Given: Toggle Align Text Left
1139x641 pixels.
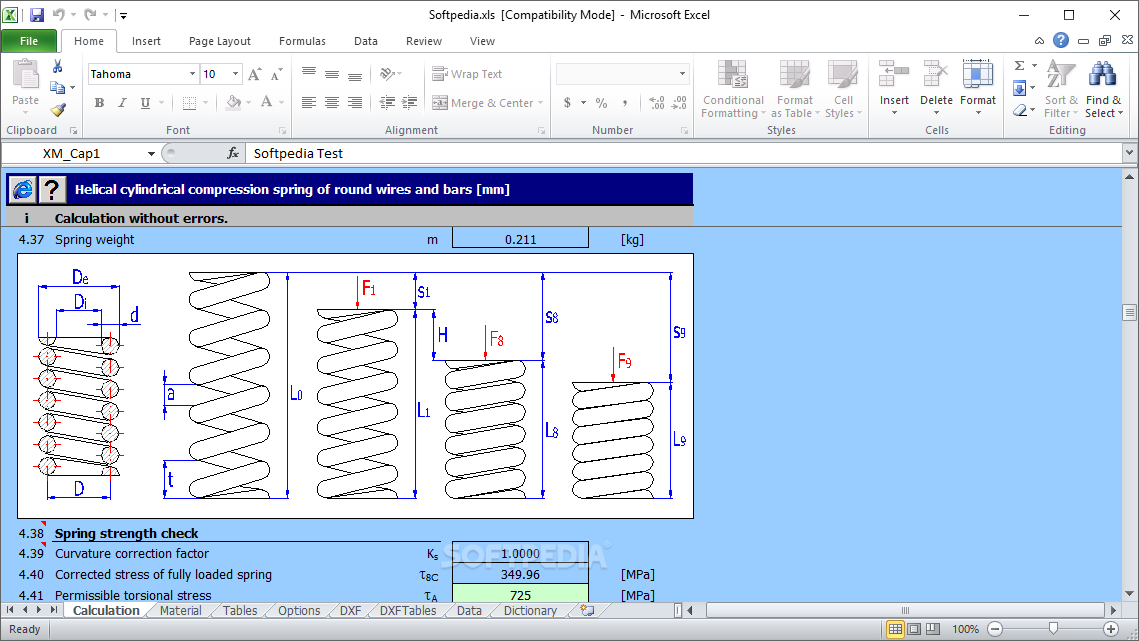Looking at the screenshot, I should click(309, 102).
